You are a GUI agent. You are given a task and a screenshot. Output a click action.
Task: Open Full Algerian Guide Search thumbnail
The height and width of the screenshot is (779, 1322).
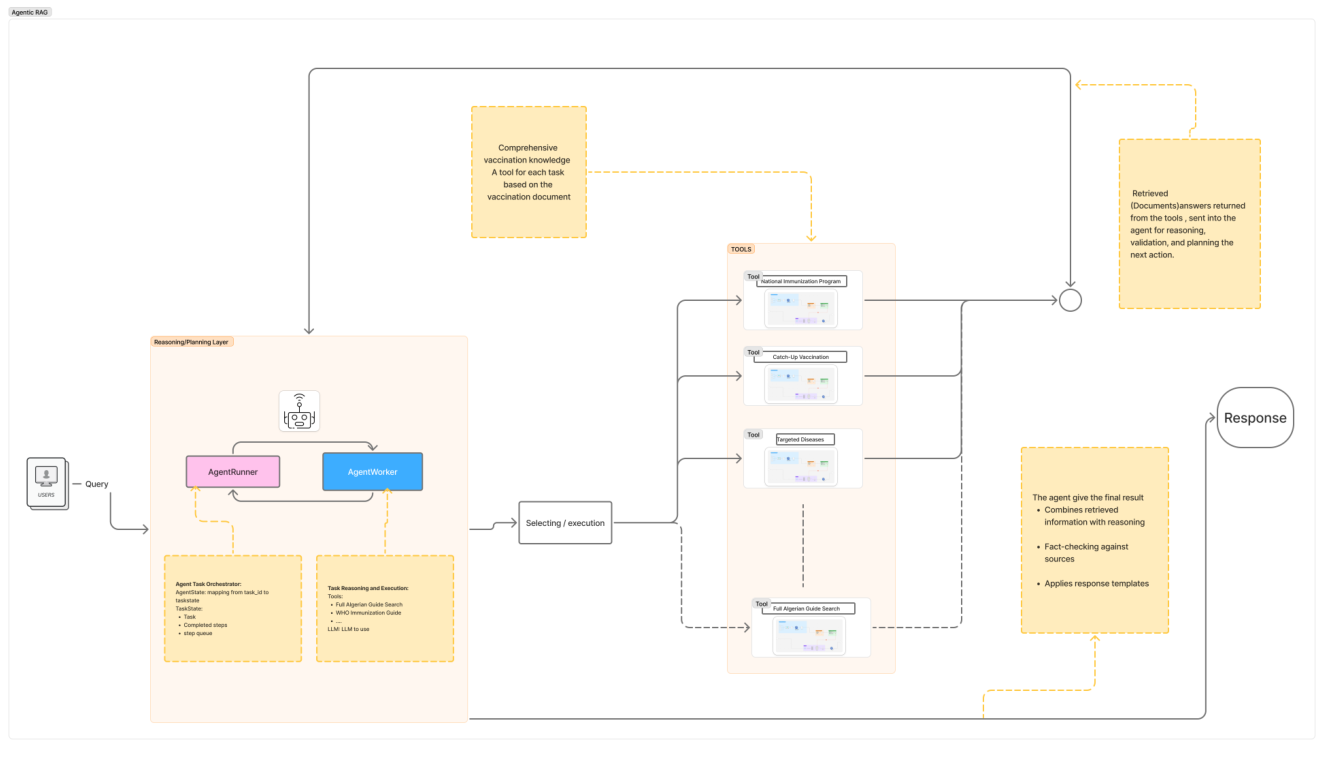pos(809,635)
